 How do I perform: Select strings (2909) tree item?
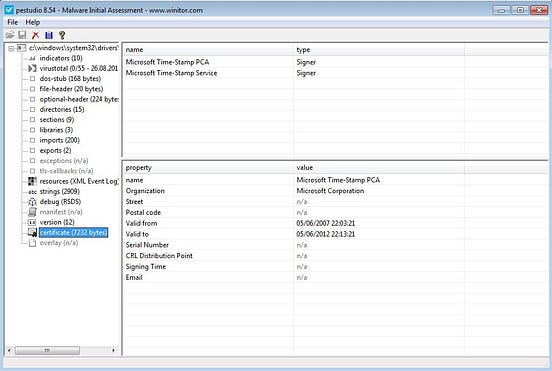point(59,191)
